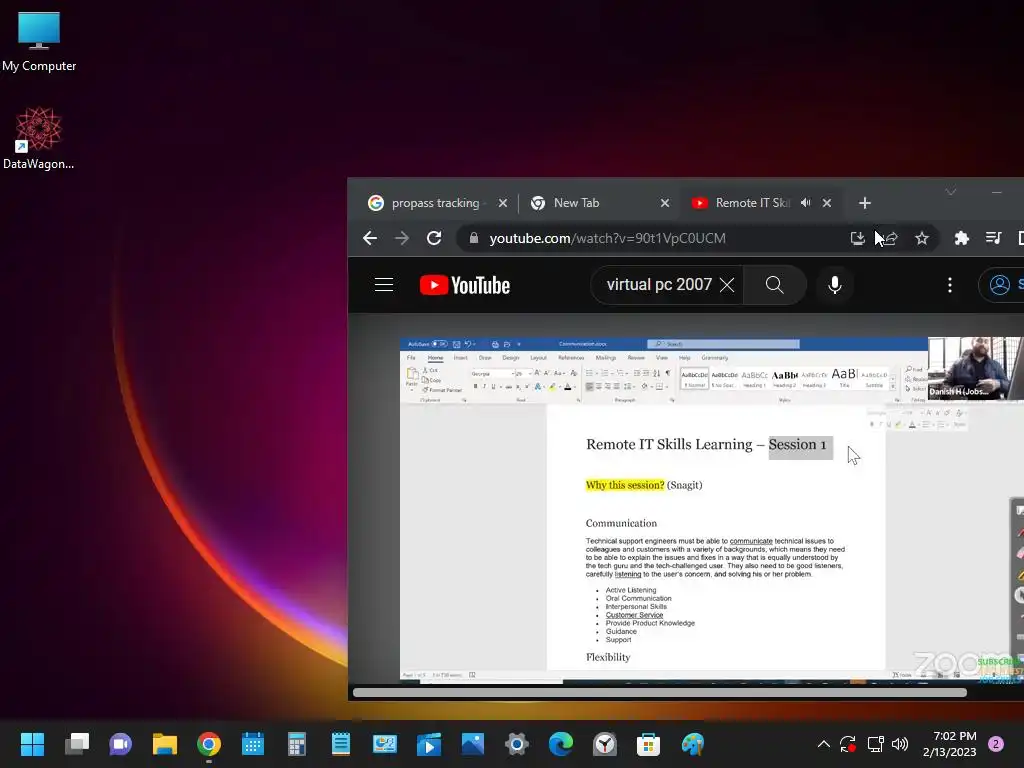Click the video player showing Word document
The height and width of the screenshot is (768, 1024).
pos(712,509)
